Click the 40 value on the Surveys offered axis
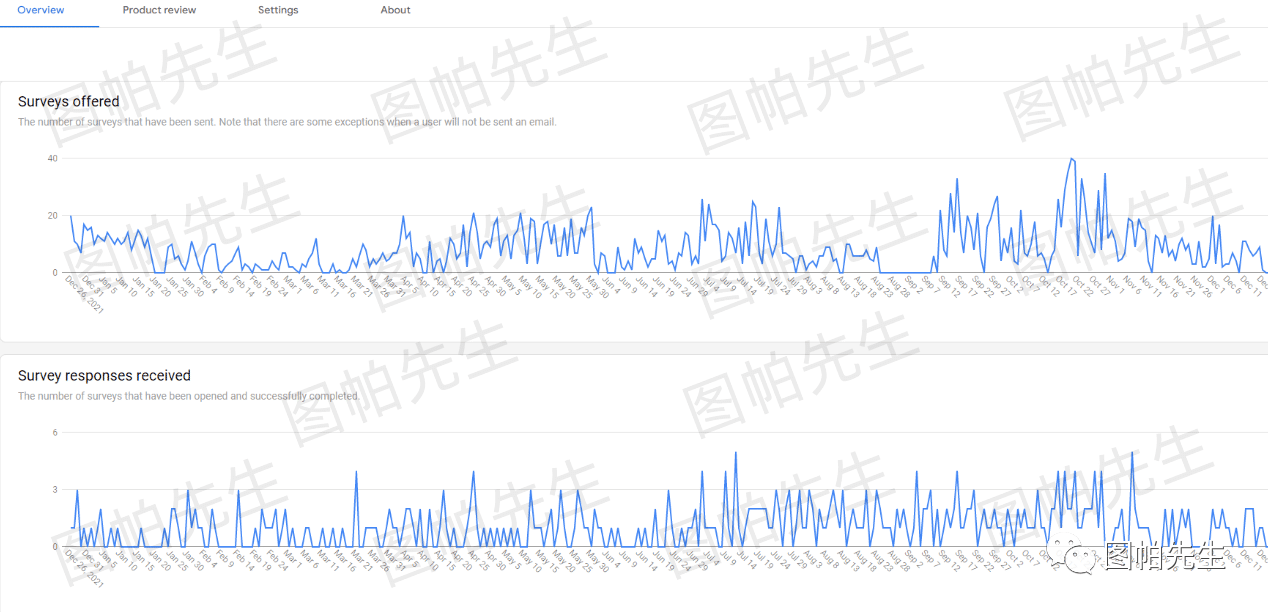1268x612 pixels. tap(52, 159)
